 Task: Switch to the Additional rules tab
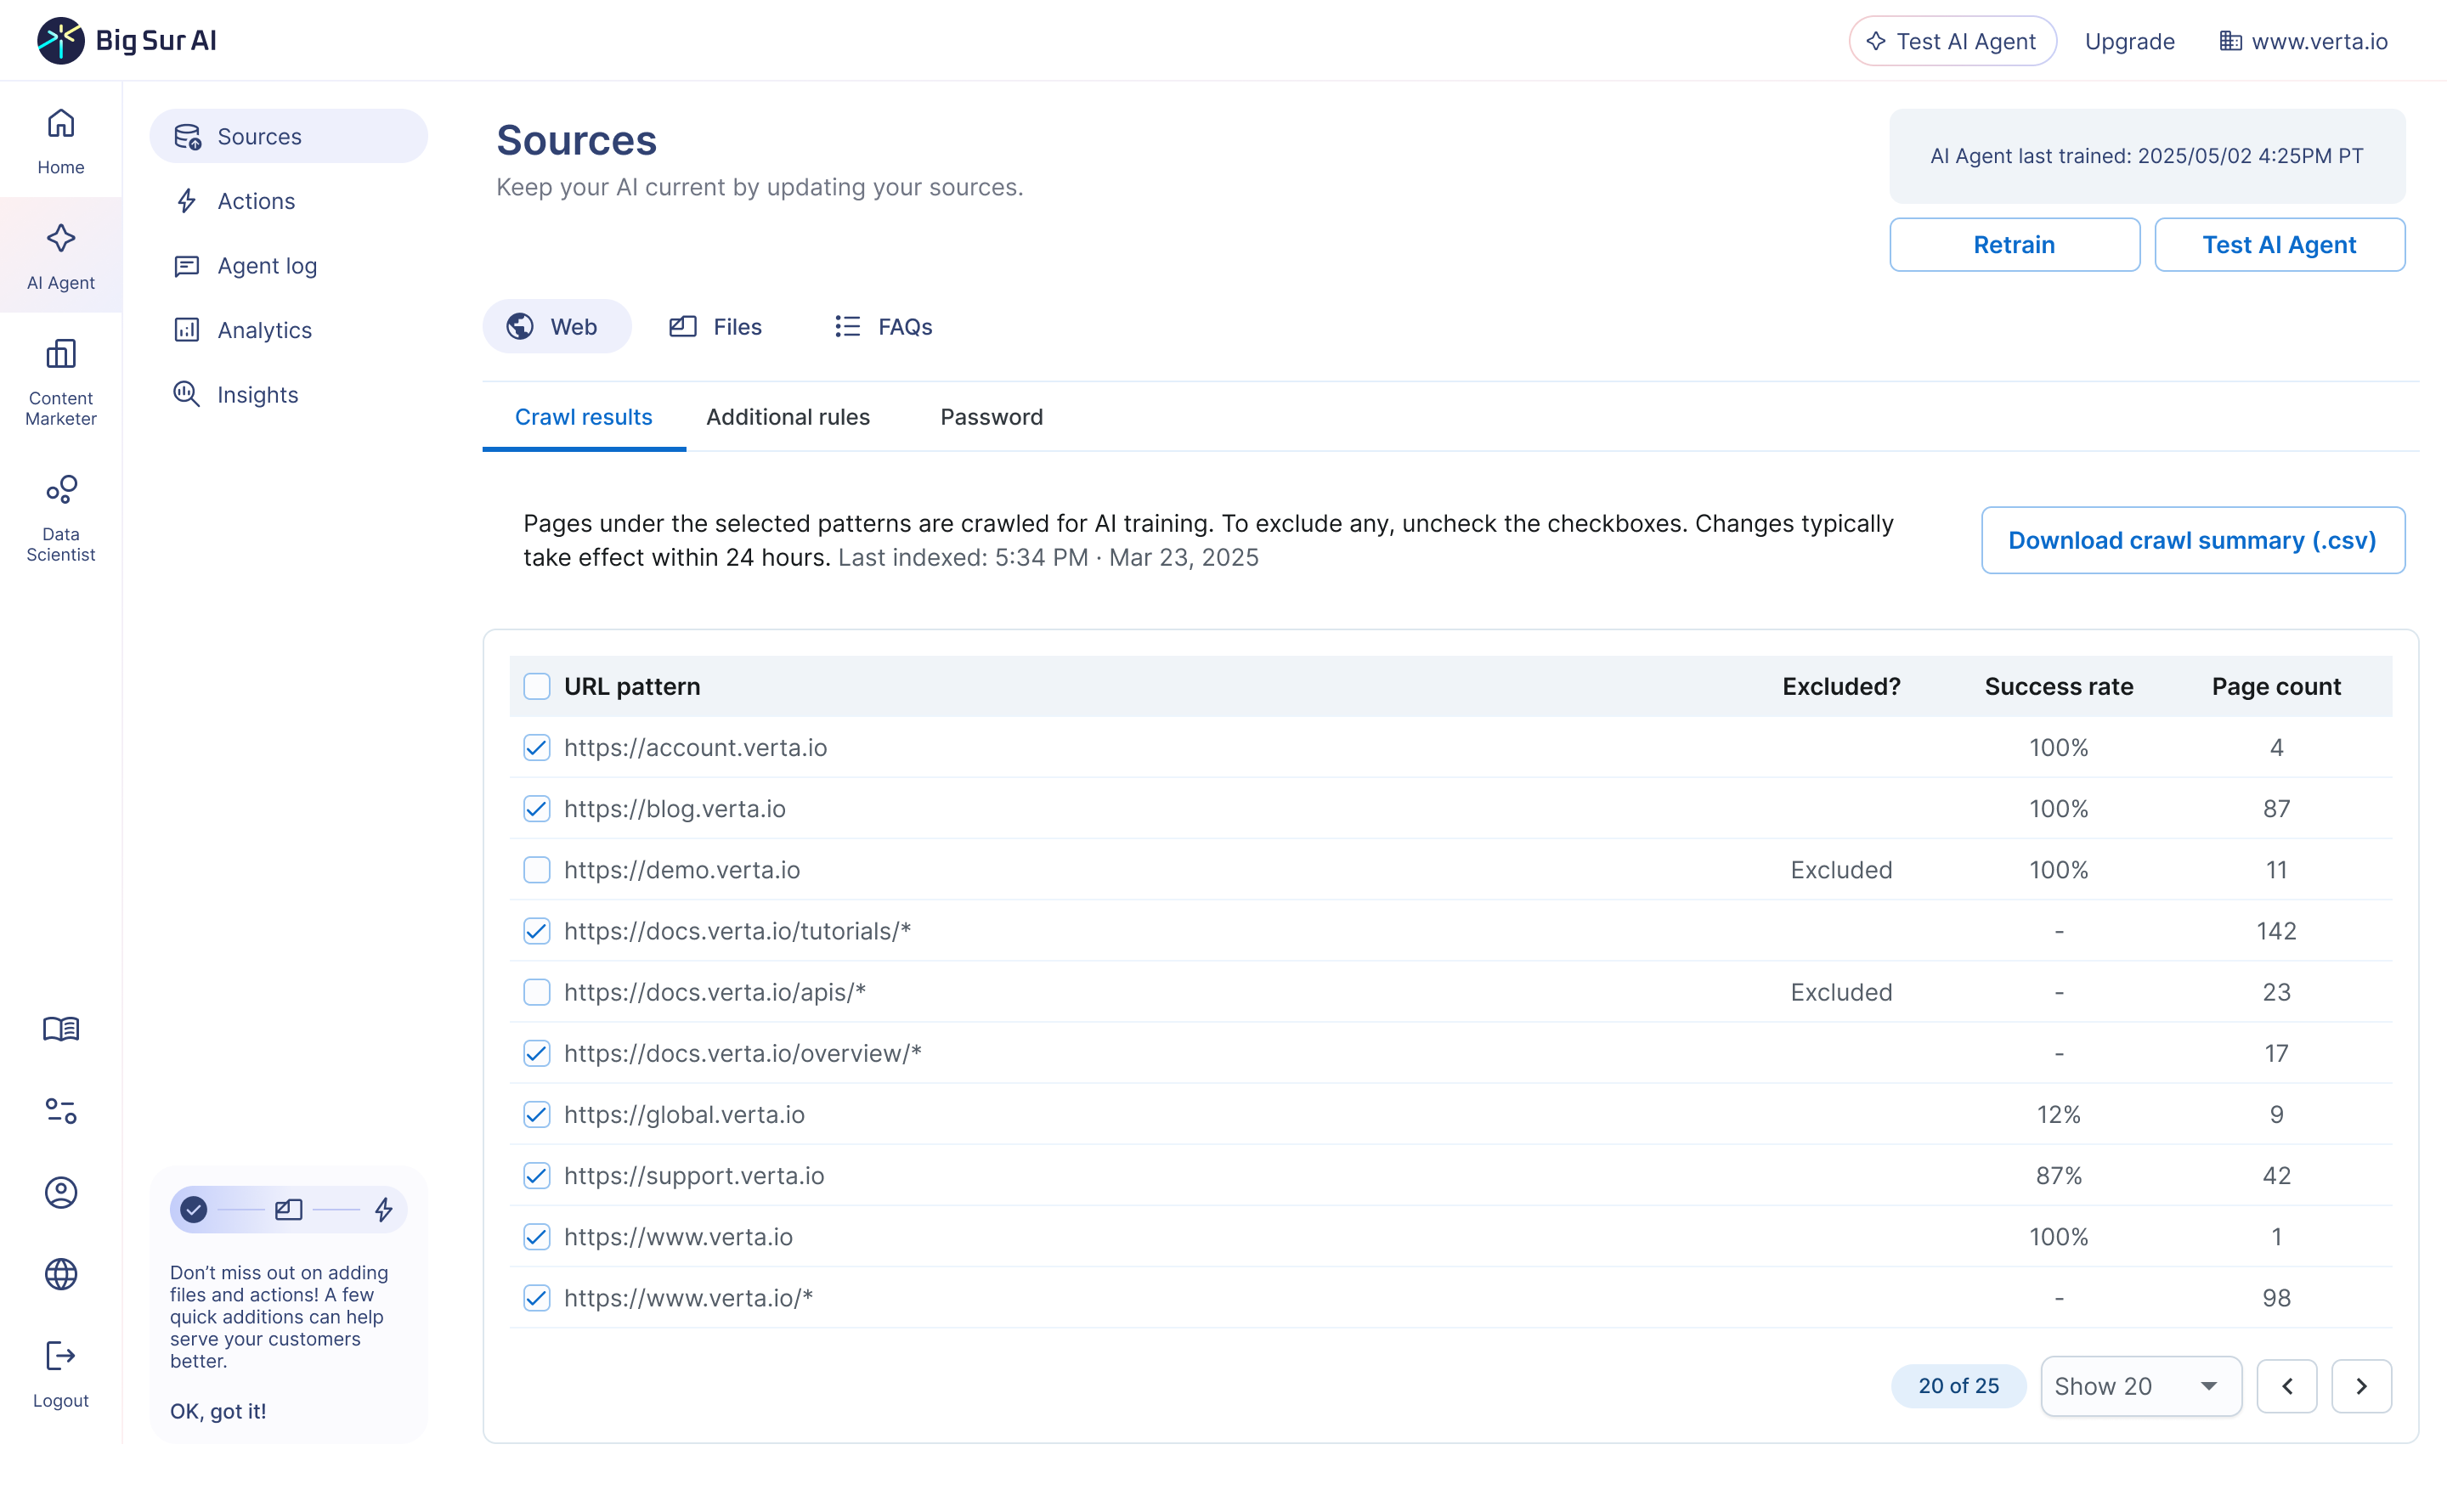pos(788,417)
